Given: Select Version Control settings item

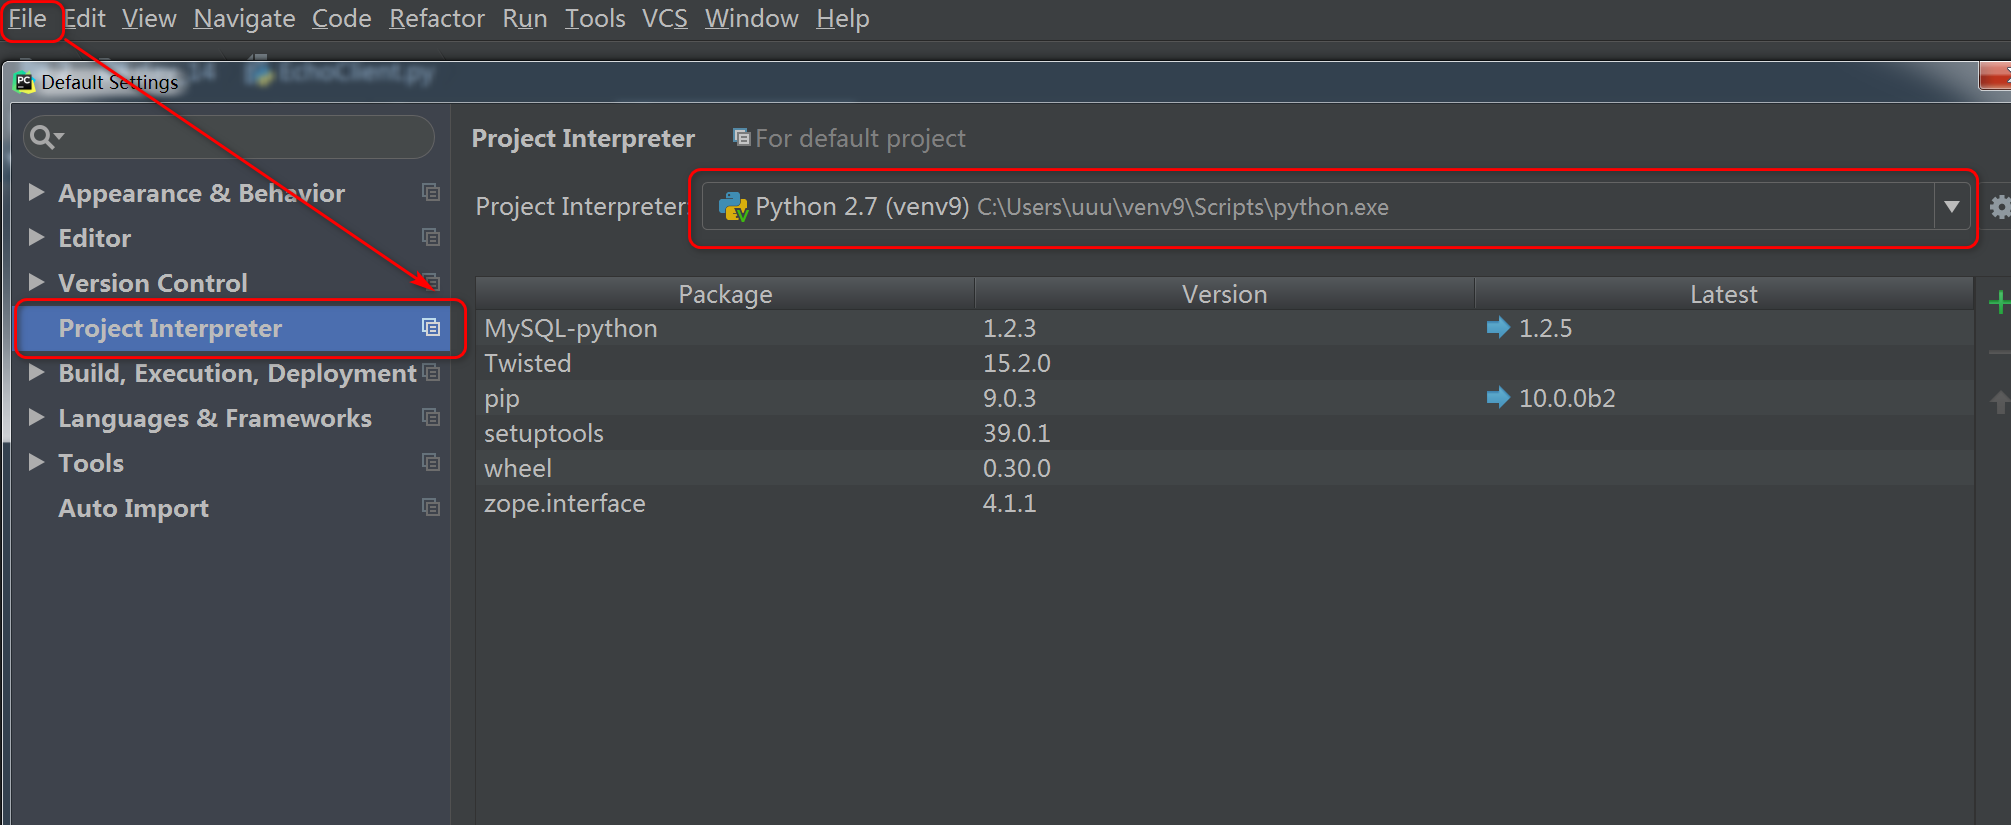Looking at the screenshot, I should [152, 283].
